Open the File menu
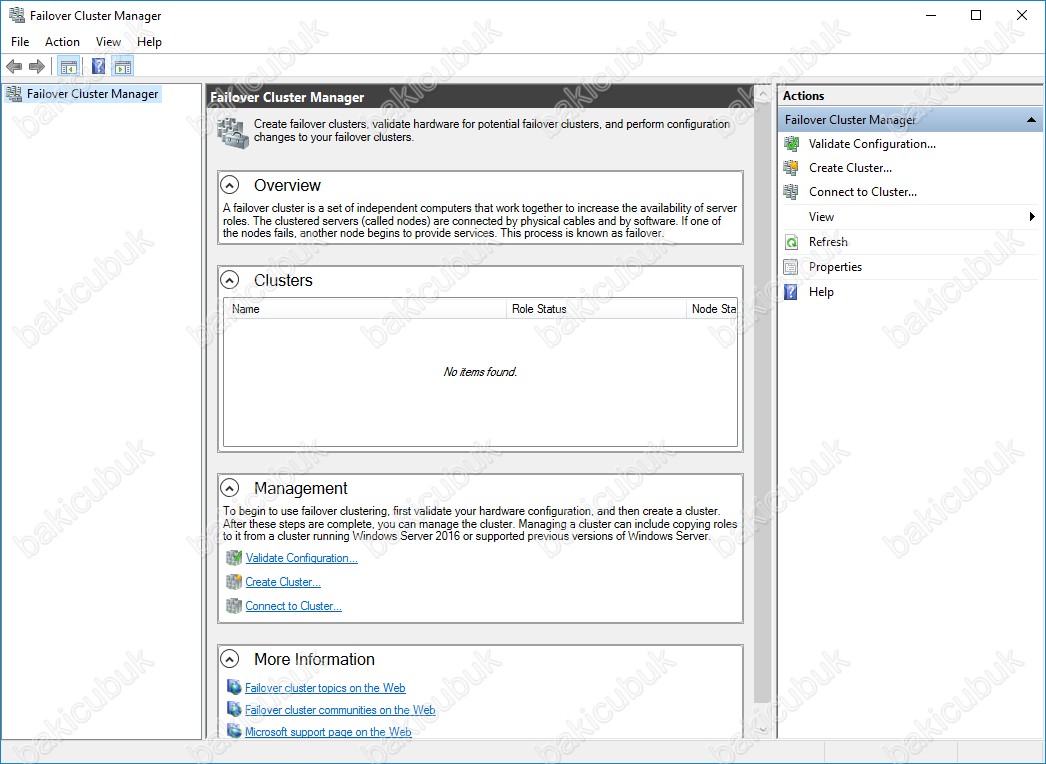 click(20, 42)
